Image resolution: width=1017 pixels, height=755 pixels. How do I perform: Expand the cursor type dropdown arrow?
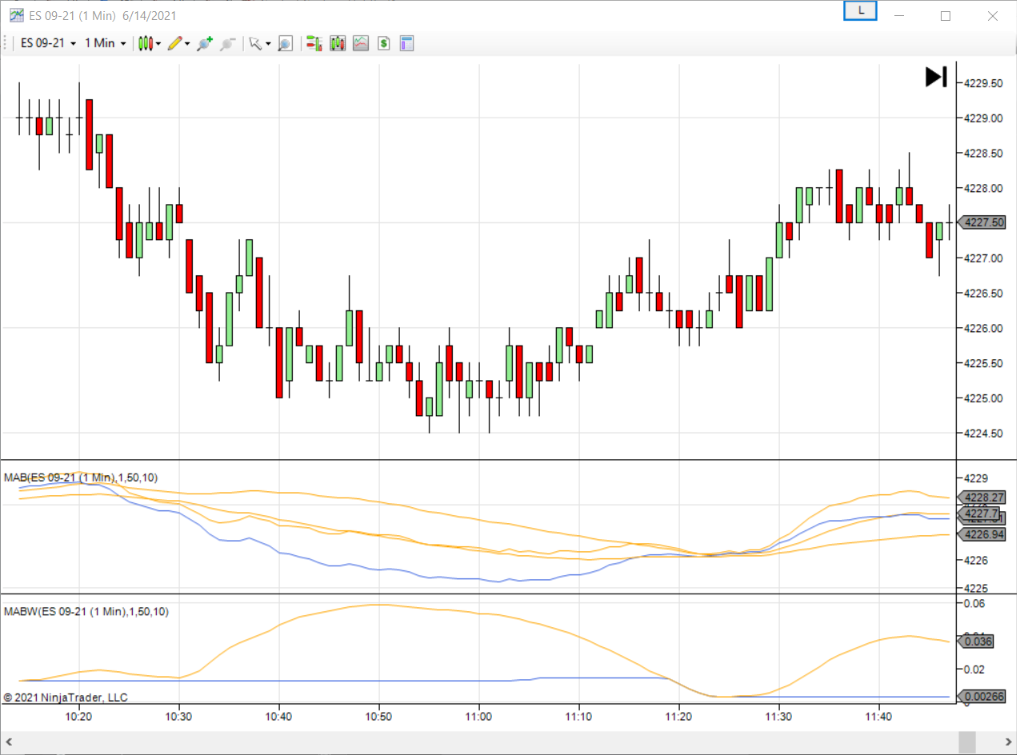tap(268, 43)
